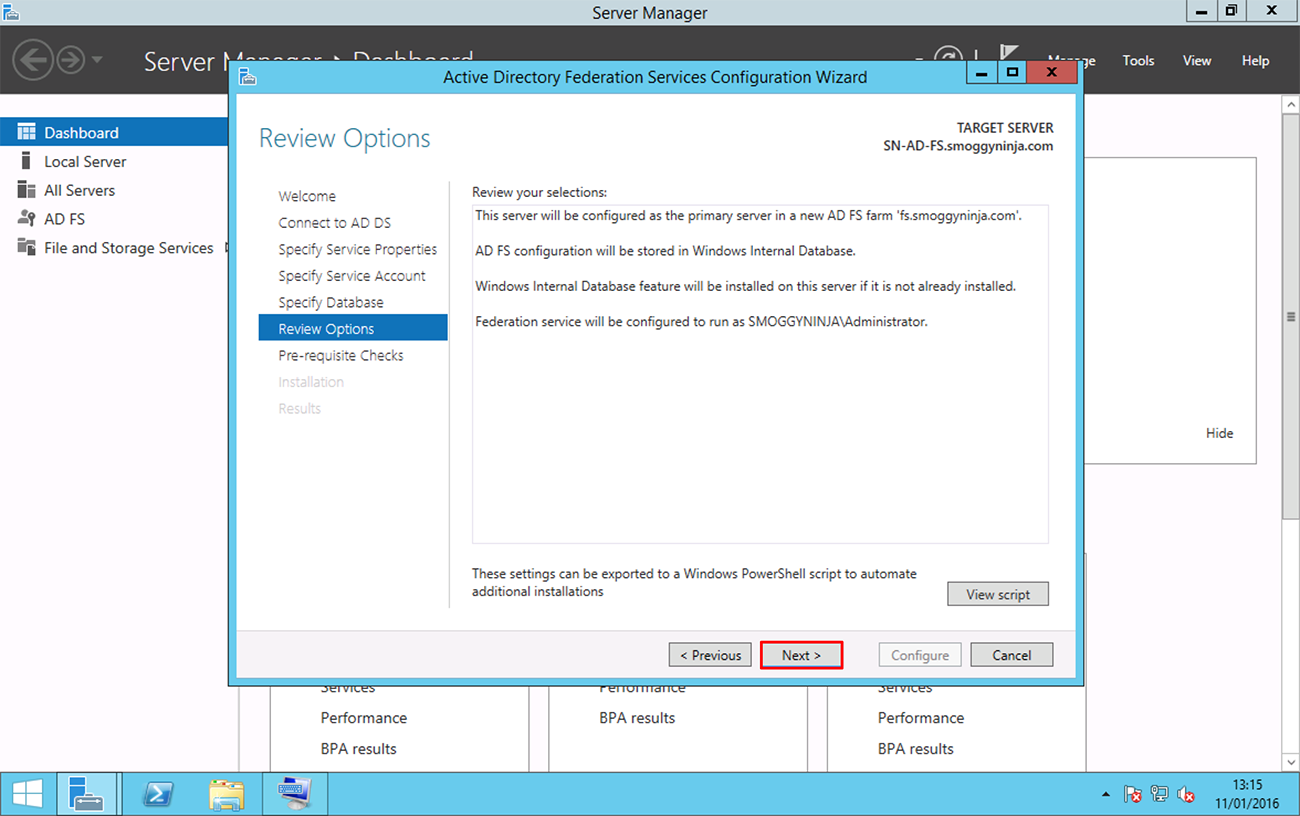This screenshot has height=816, width=1300.
Task: Click Next in the AD FS wizard
Action: click(801, 655)
